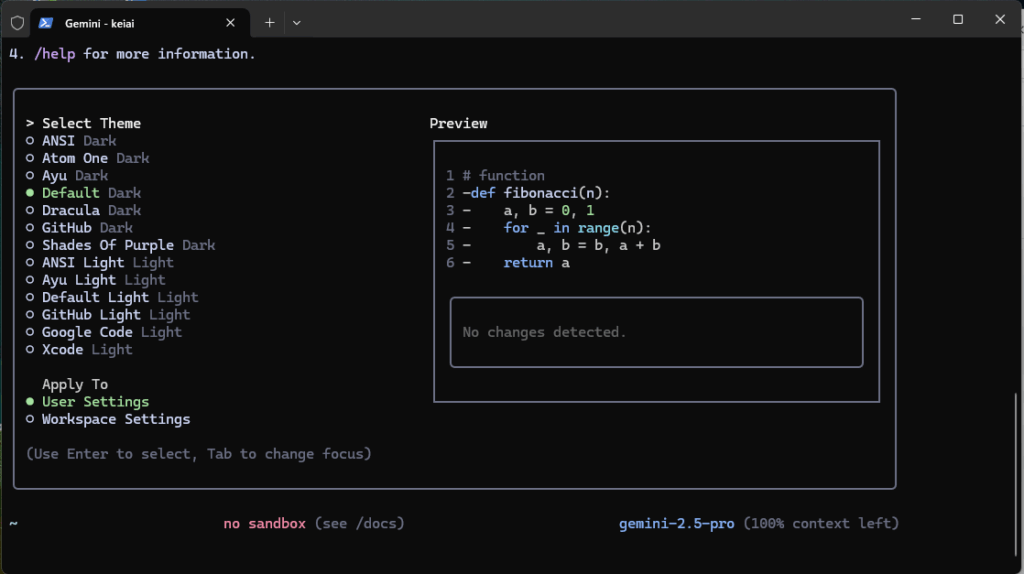Apply theme to Workspace Settings
1024x574 pixels.
click(x=108, y=420)
